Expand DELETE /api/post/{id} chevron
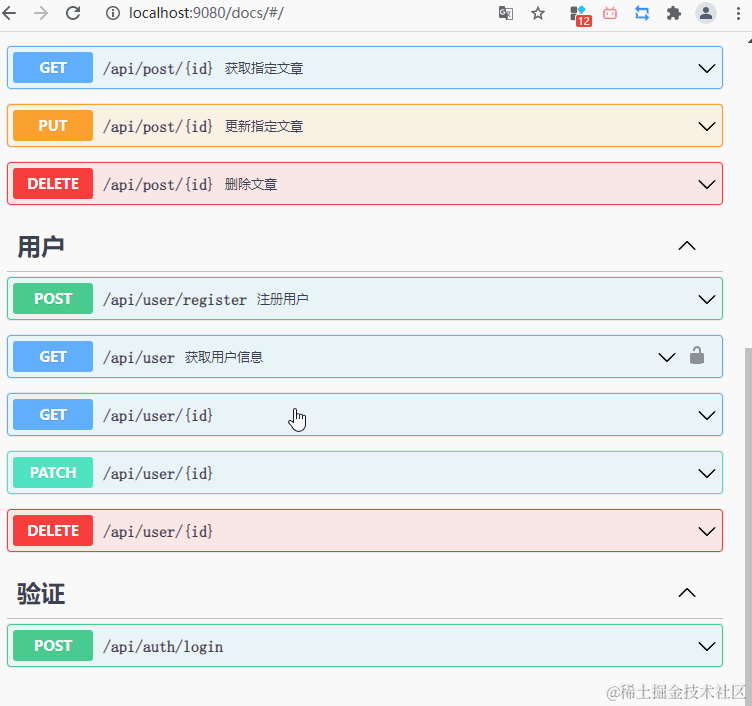This screenshot has height=706, width=752. 706,184
